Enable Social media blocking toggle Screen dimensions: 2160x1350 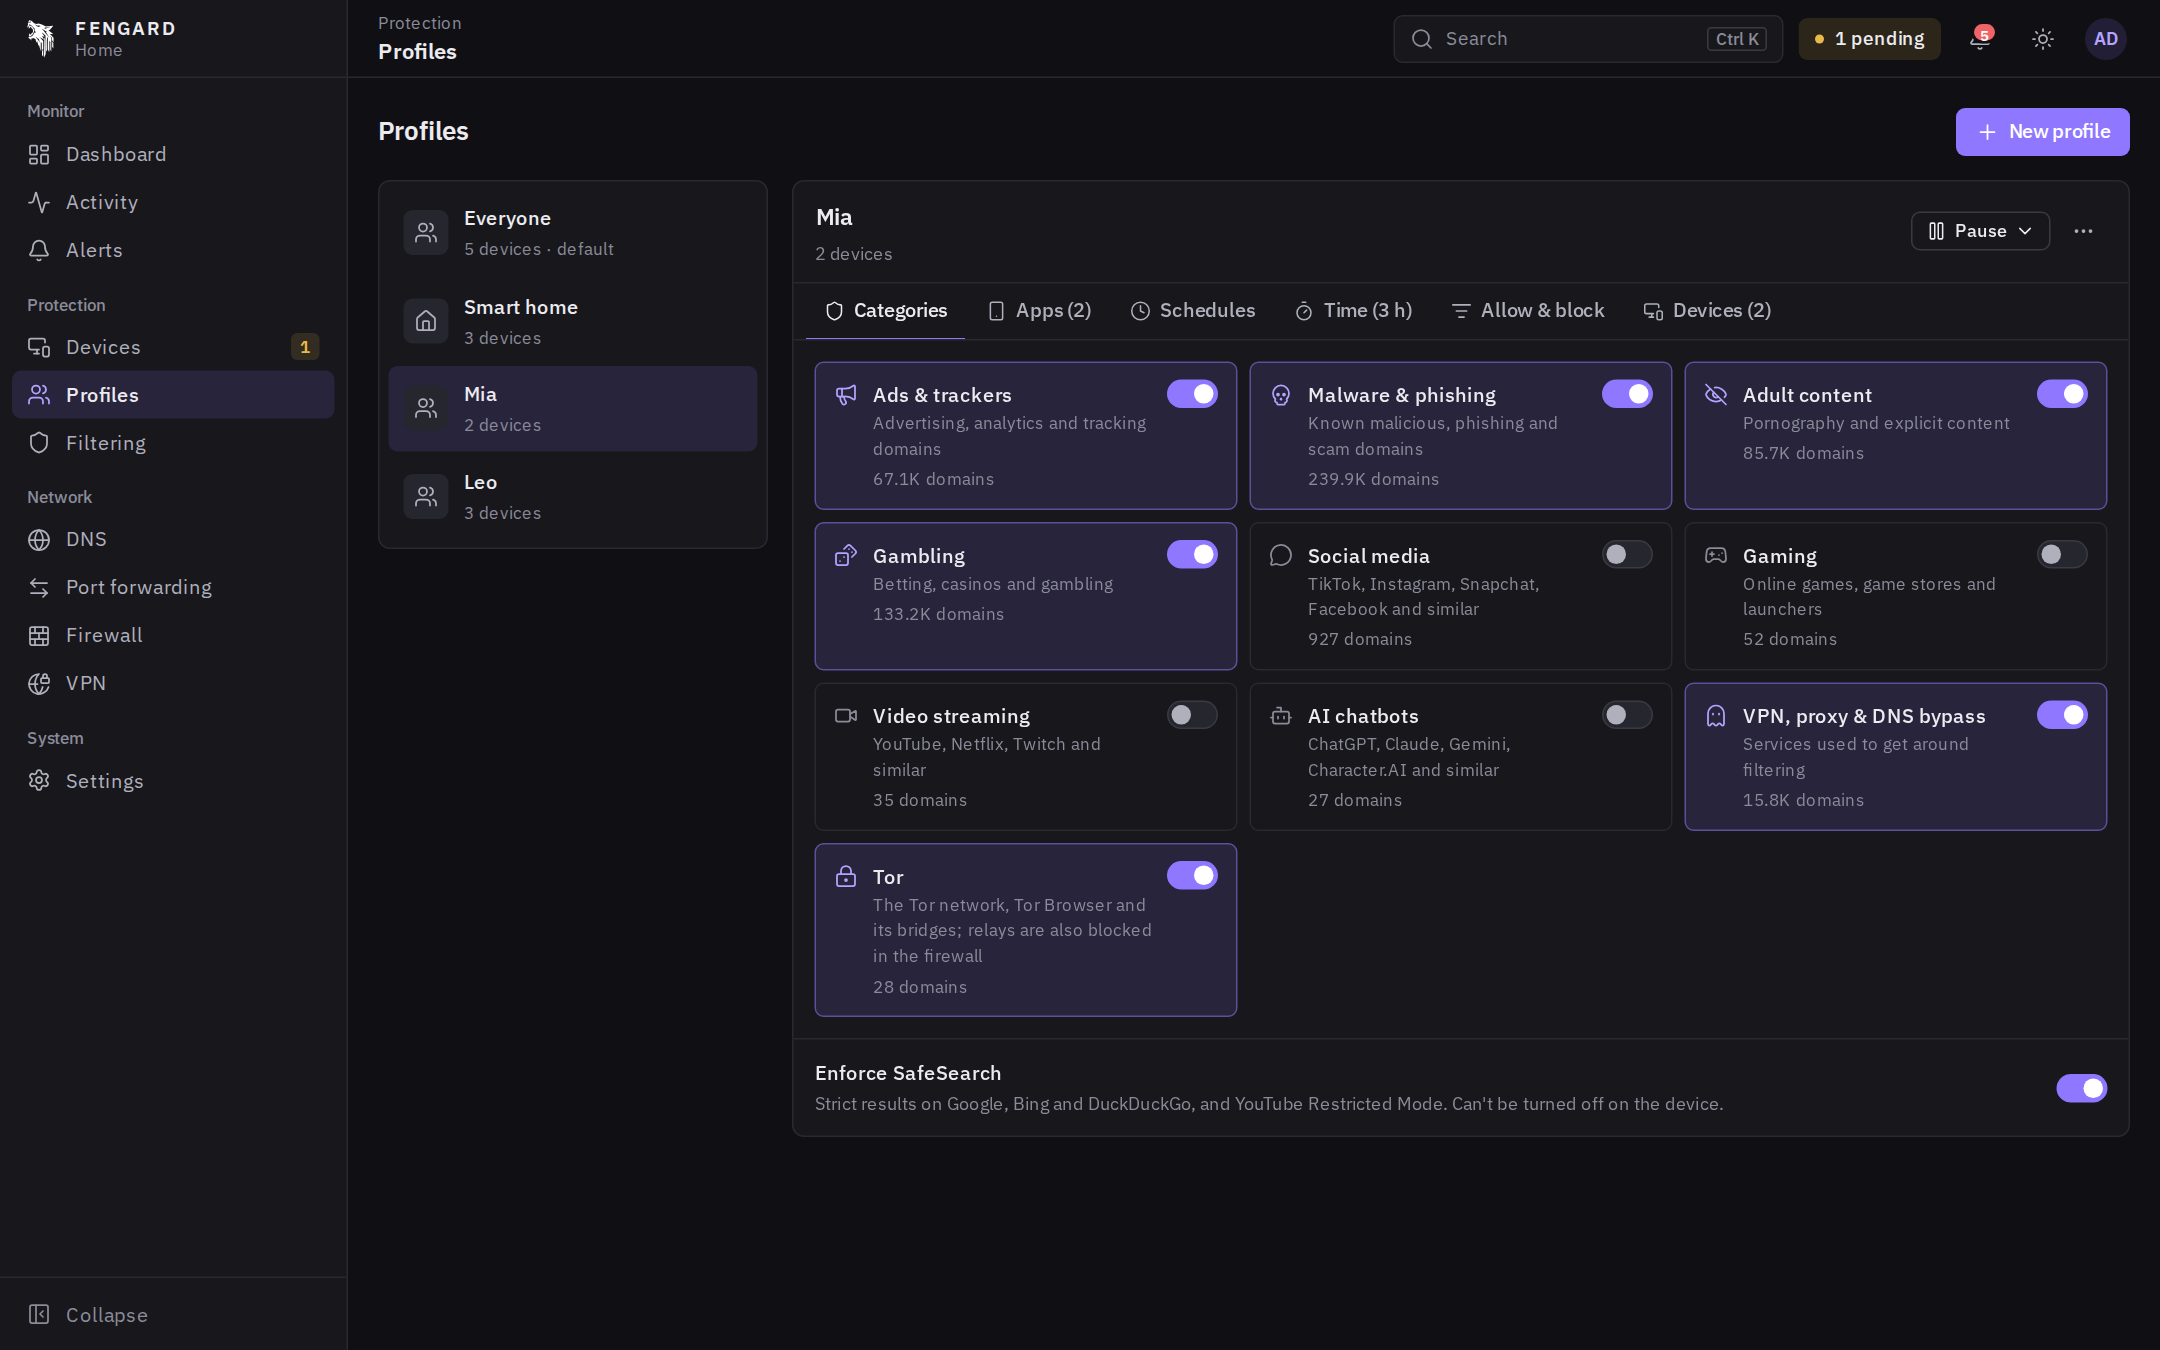1627,554
